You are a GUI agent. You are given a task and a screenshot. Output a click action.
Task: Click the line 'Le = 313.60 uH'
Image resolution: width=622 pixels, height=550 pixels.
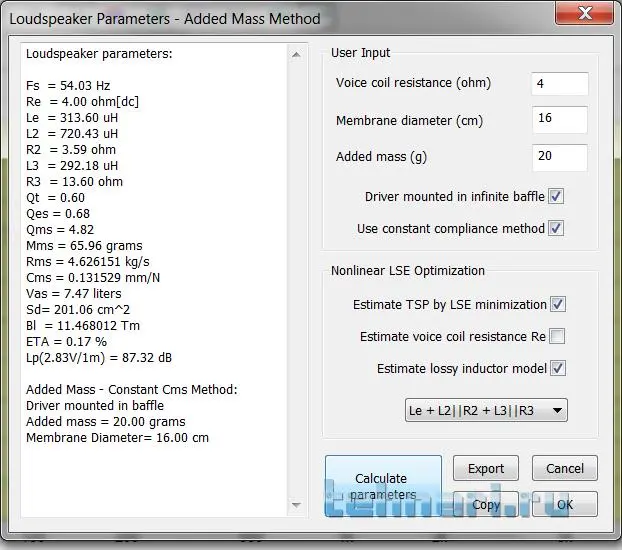(72, 117)
